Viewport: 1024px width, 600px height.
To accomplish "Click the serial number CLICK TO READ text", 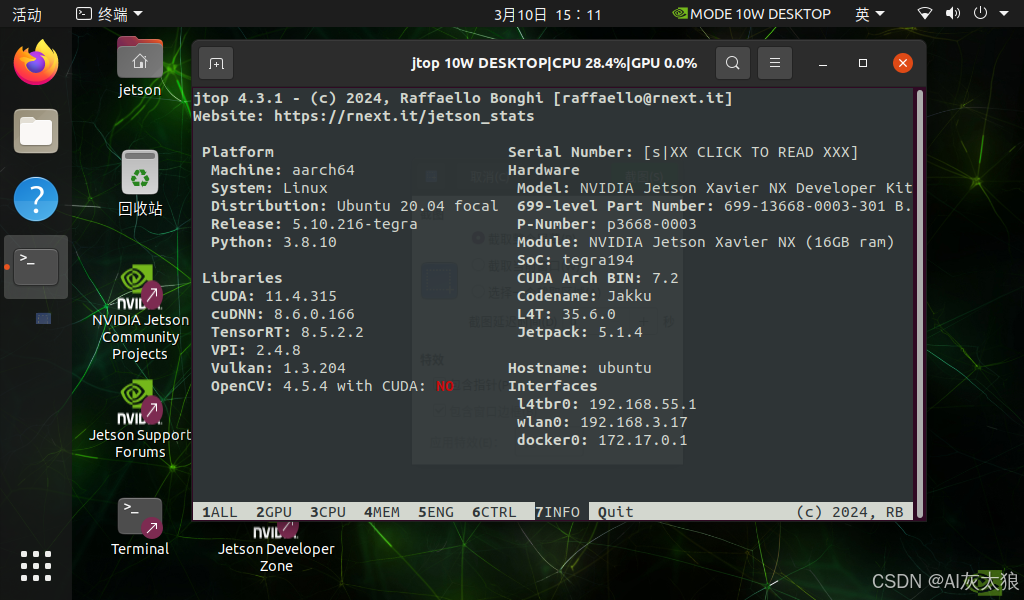I will pyautogui.click(x=750, y=152).
